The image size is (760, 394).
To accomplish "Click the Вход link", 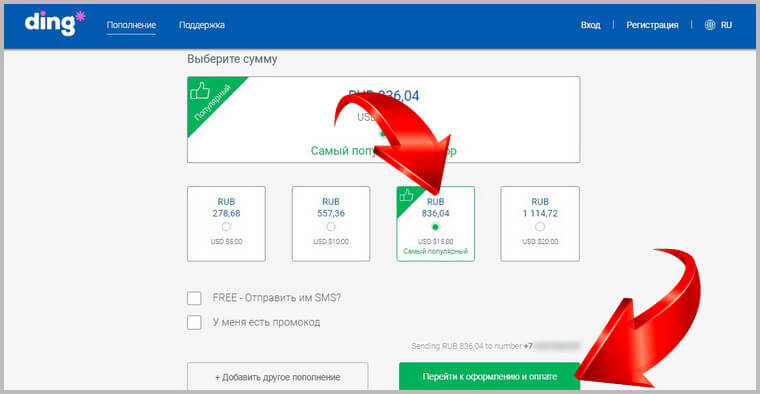I will 590,25.
